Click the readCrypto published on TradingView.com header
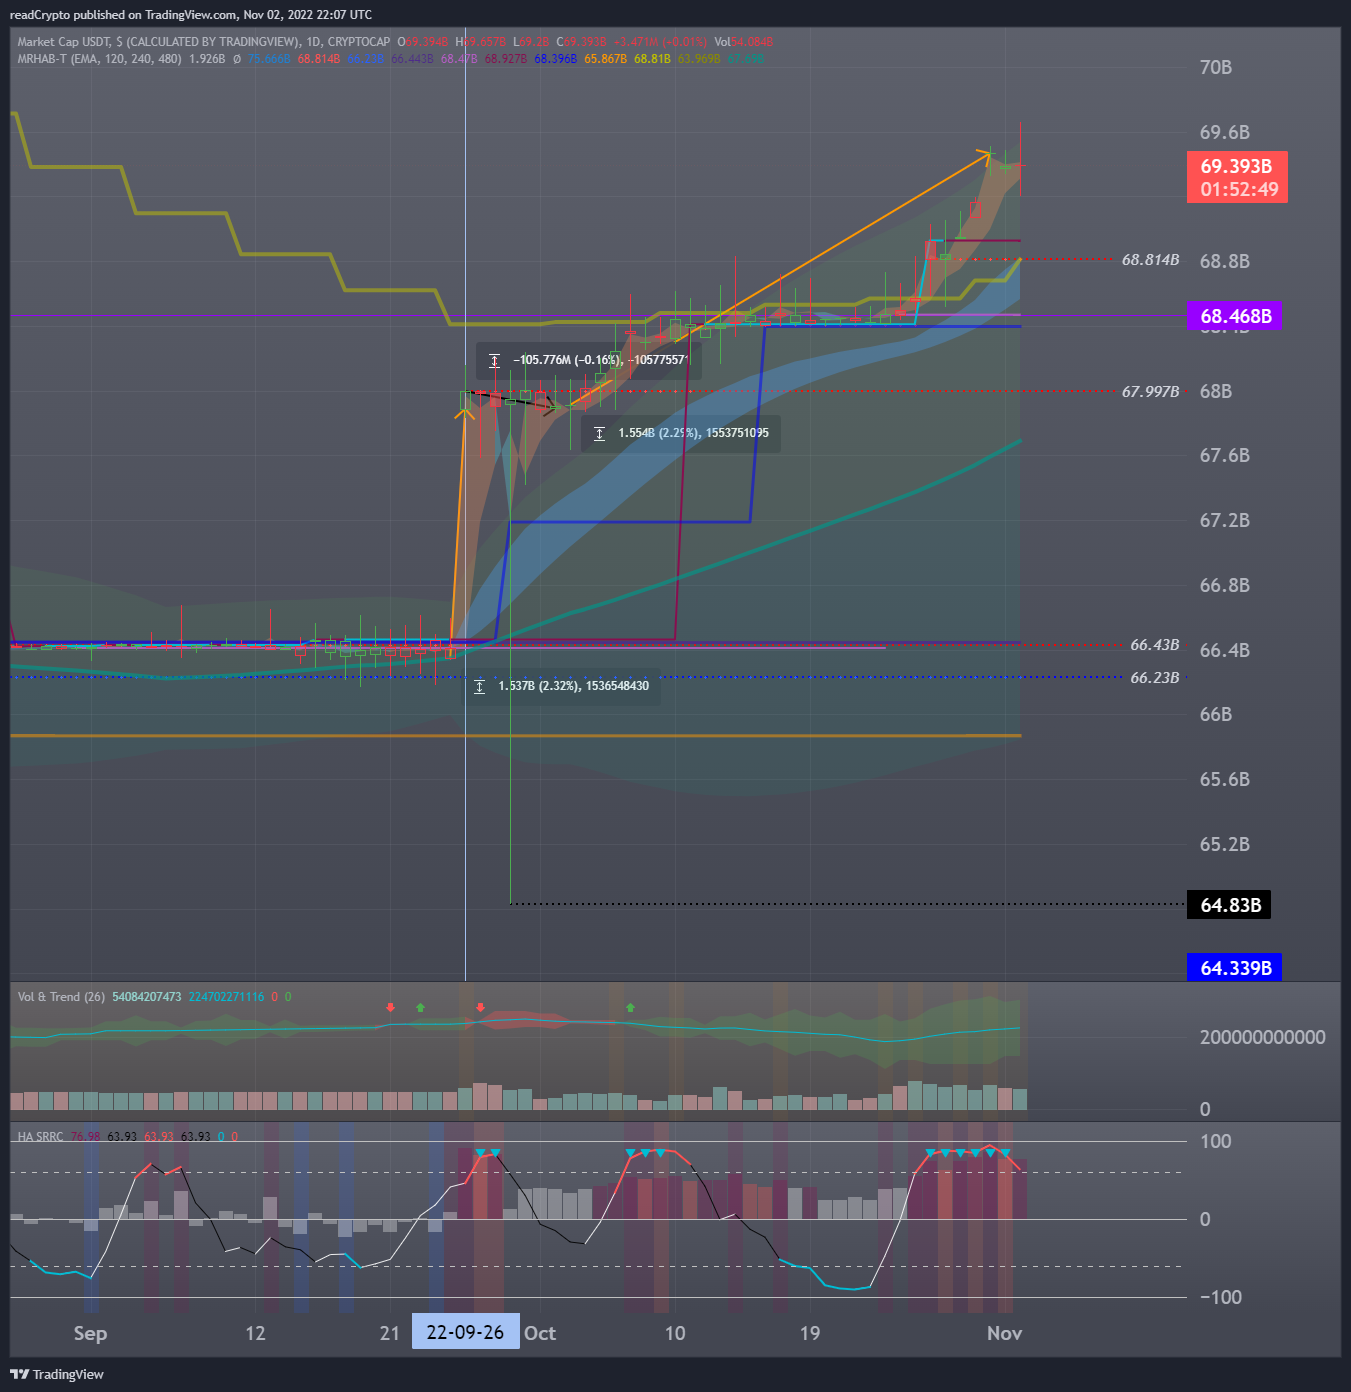This screenshot has width=1351, height=1392. click(190, 15)
